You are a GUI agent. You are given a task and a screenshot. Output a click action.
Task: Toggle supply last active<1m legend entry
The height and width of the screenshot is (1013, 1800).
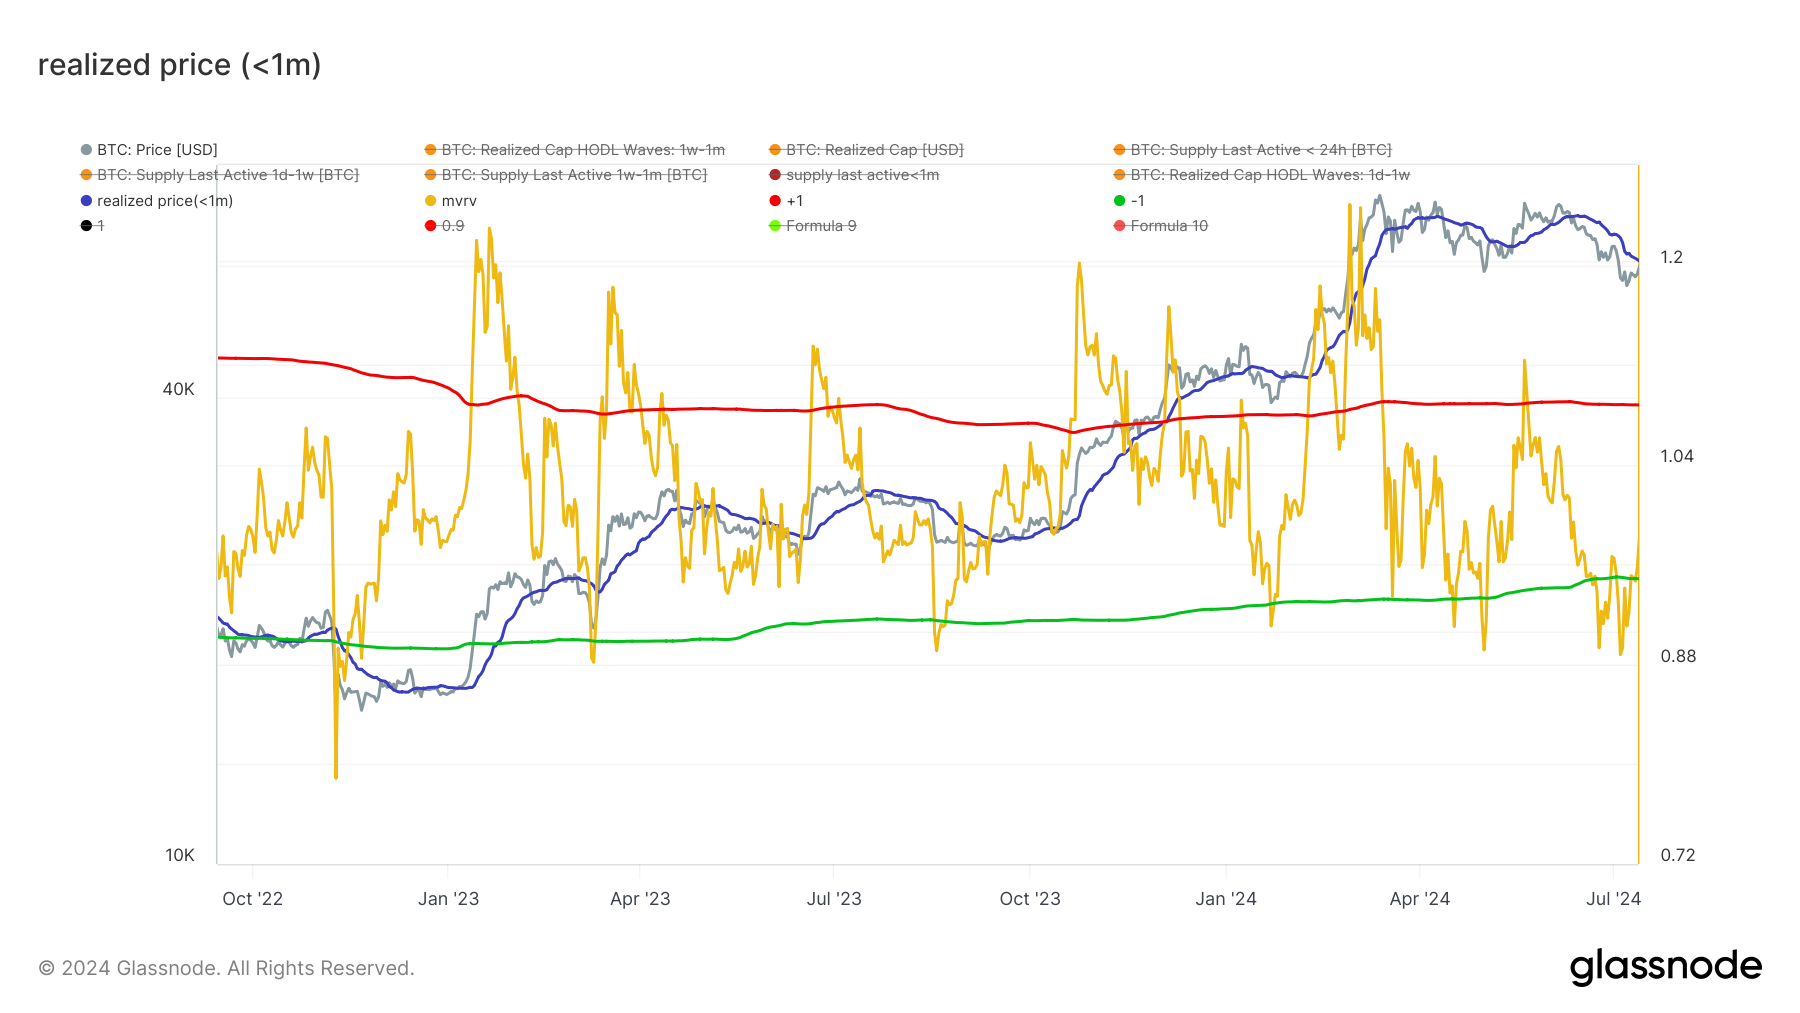pyautogui.click(x=854, y=175)
